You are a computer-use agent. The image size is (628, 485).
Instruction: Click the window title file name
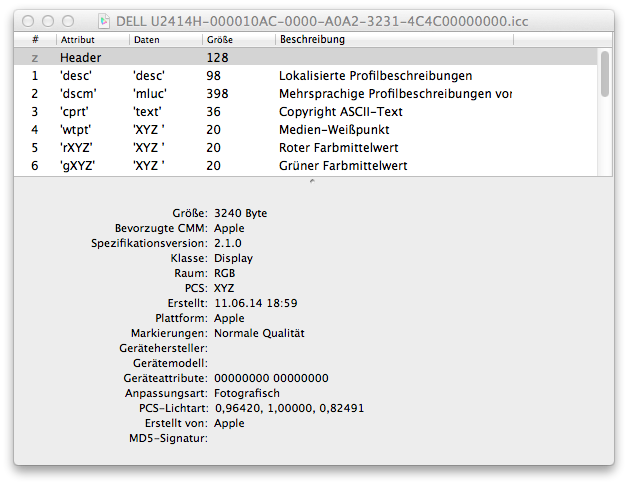tap(322, 21)
